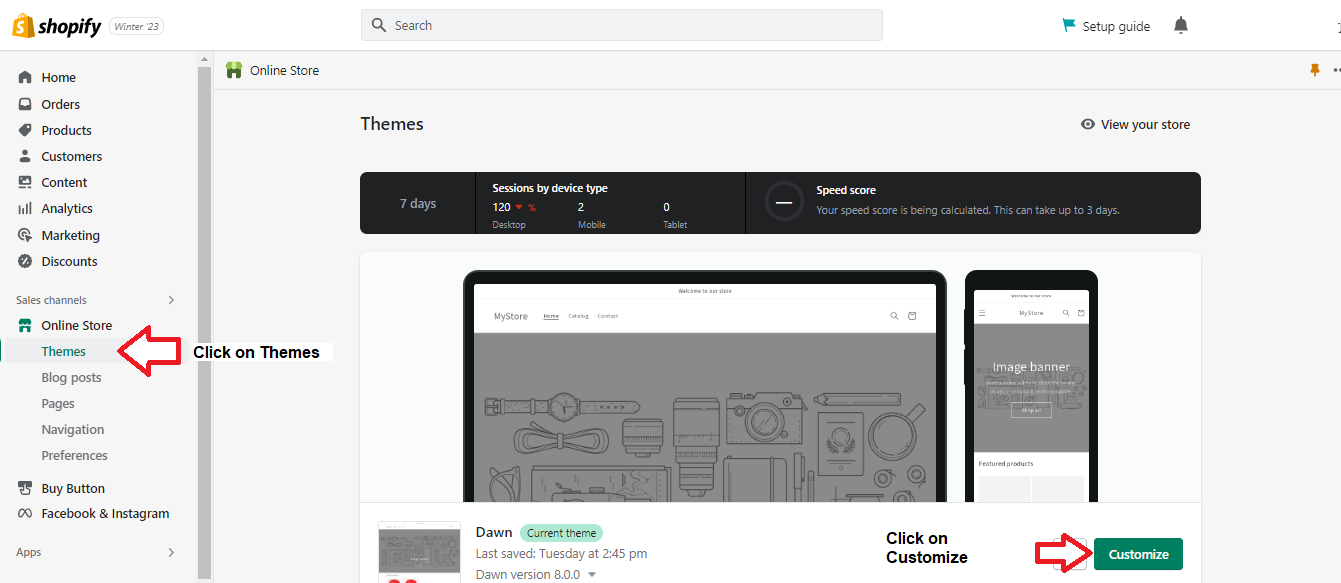The height and width of the screenshot is (583, 1341).
Task: Click the Online Store storefront icon in sidebar
Action: pos(25,325)
